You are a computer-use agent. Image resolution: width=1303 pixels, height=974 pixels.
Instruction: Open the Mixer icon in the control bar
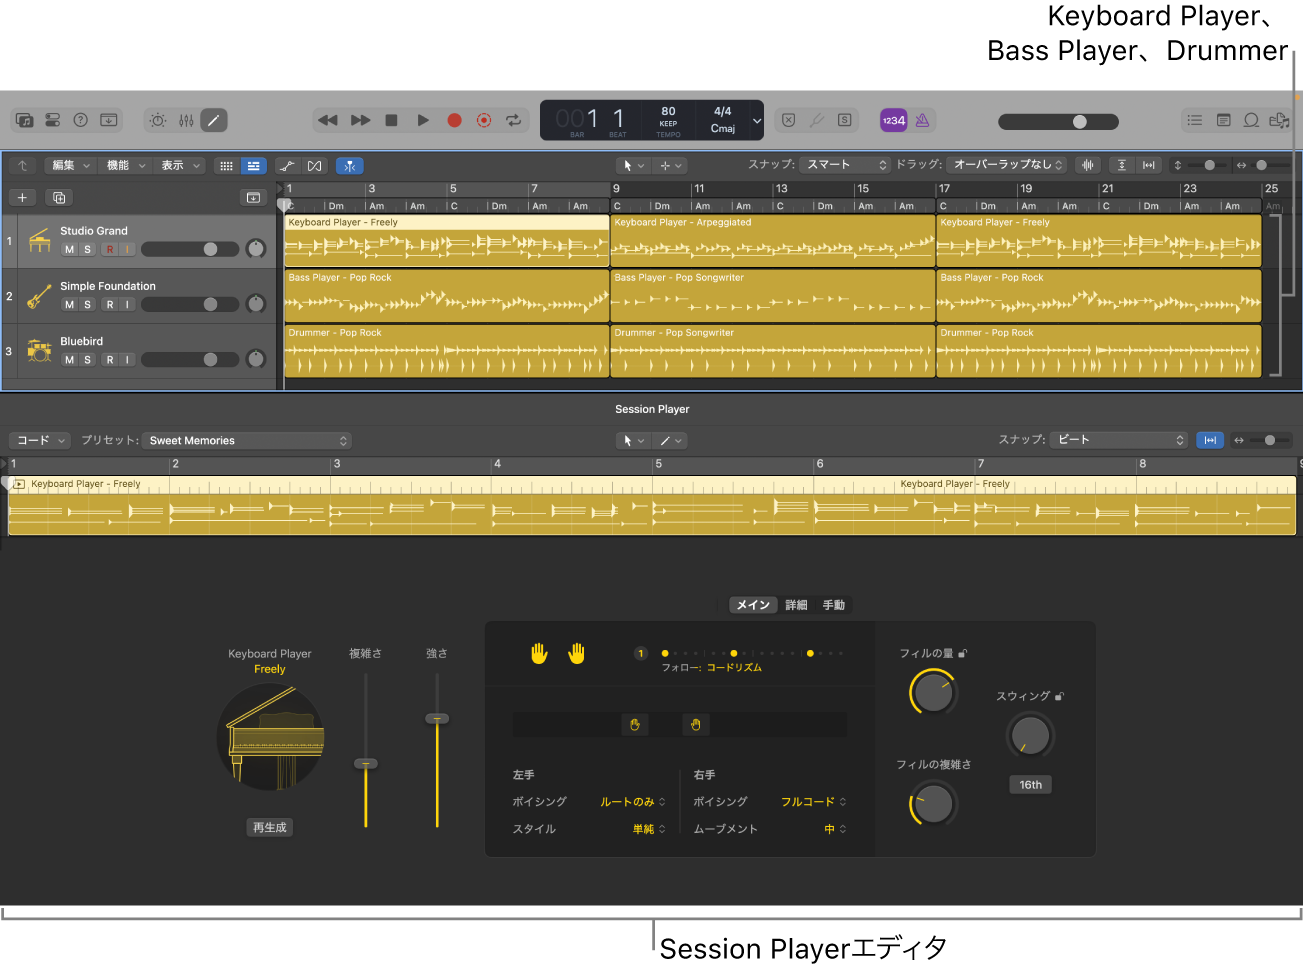tap(186, 120)
